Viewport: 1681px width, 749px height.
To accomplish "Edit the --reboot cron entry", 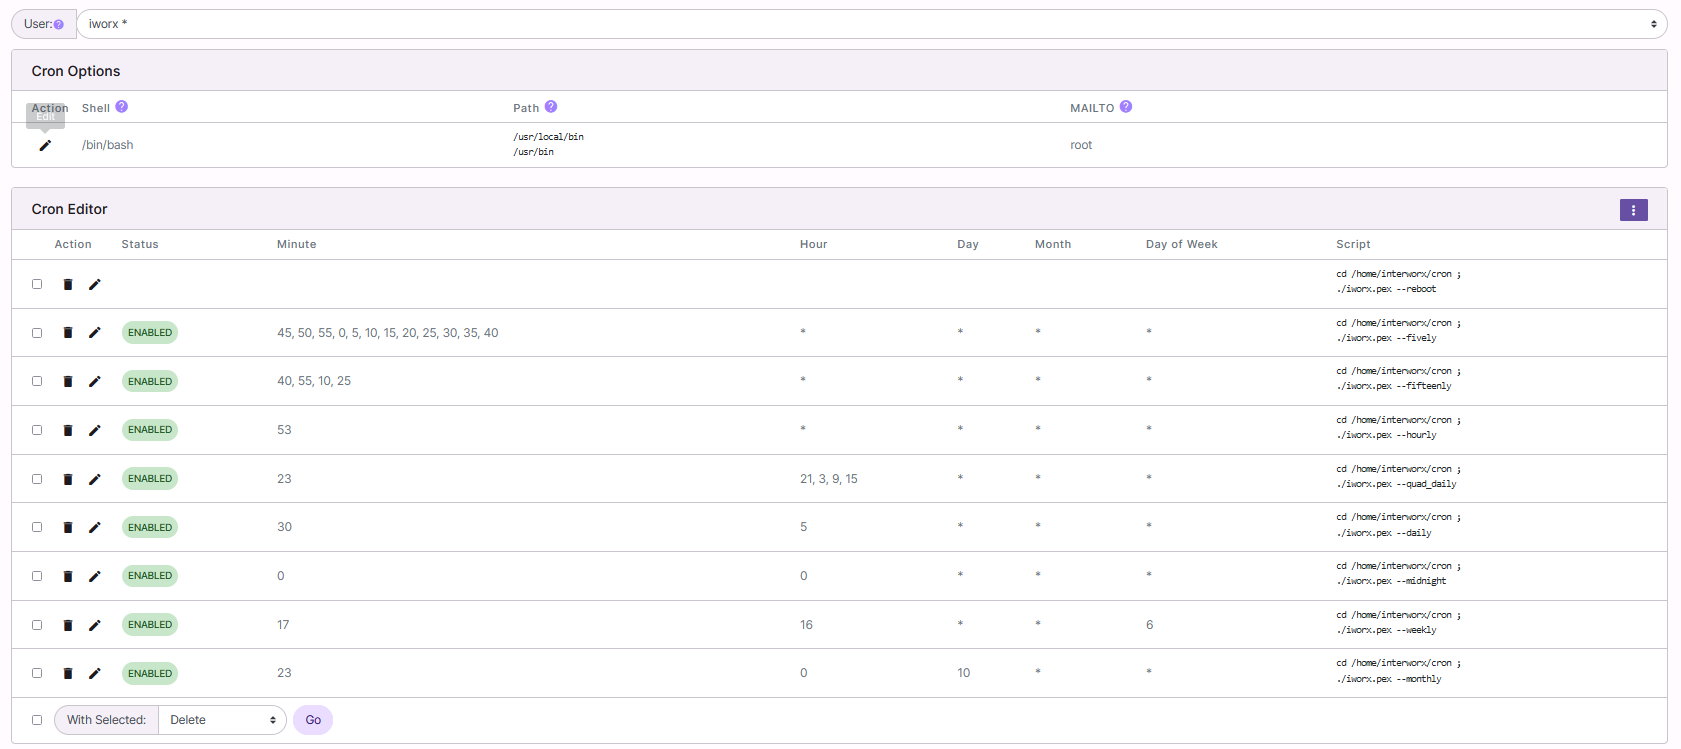I will point(95,284).
